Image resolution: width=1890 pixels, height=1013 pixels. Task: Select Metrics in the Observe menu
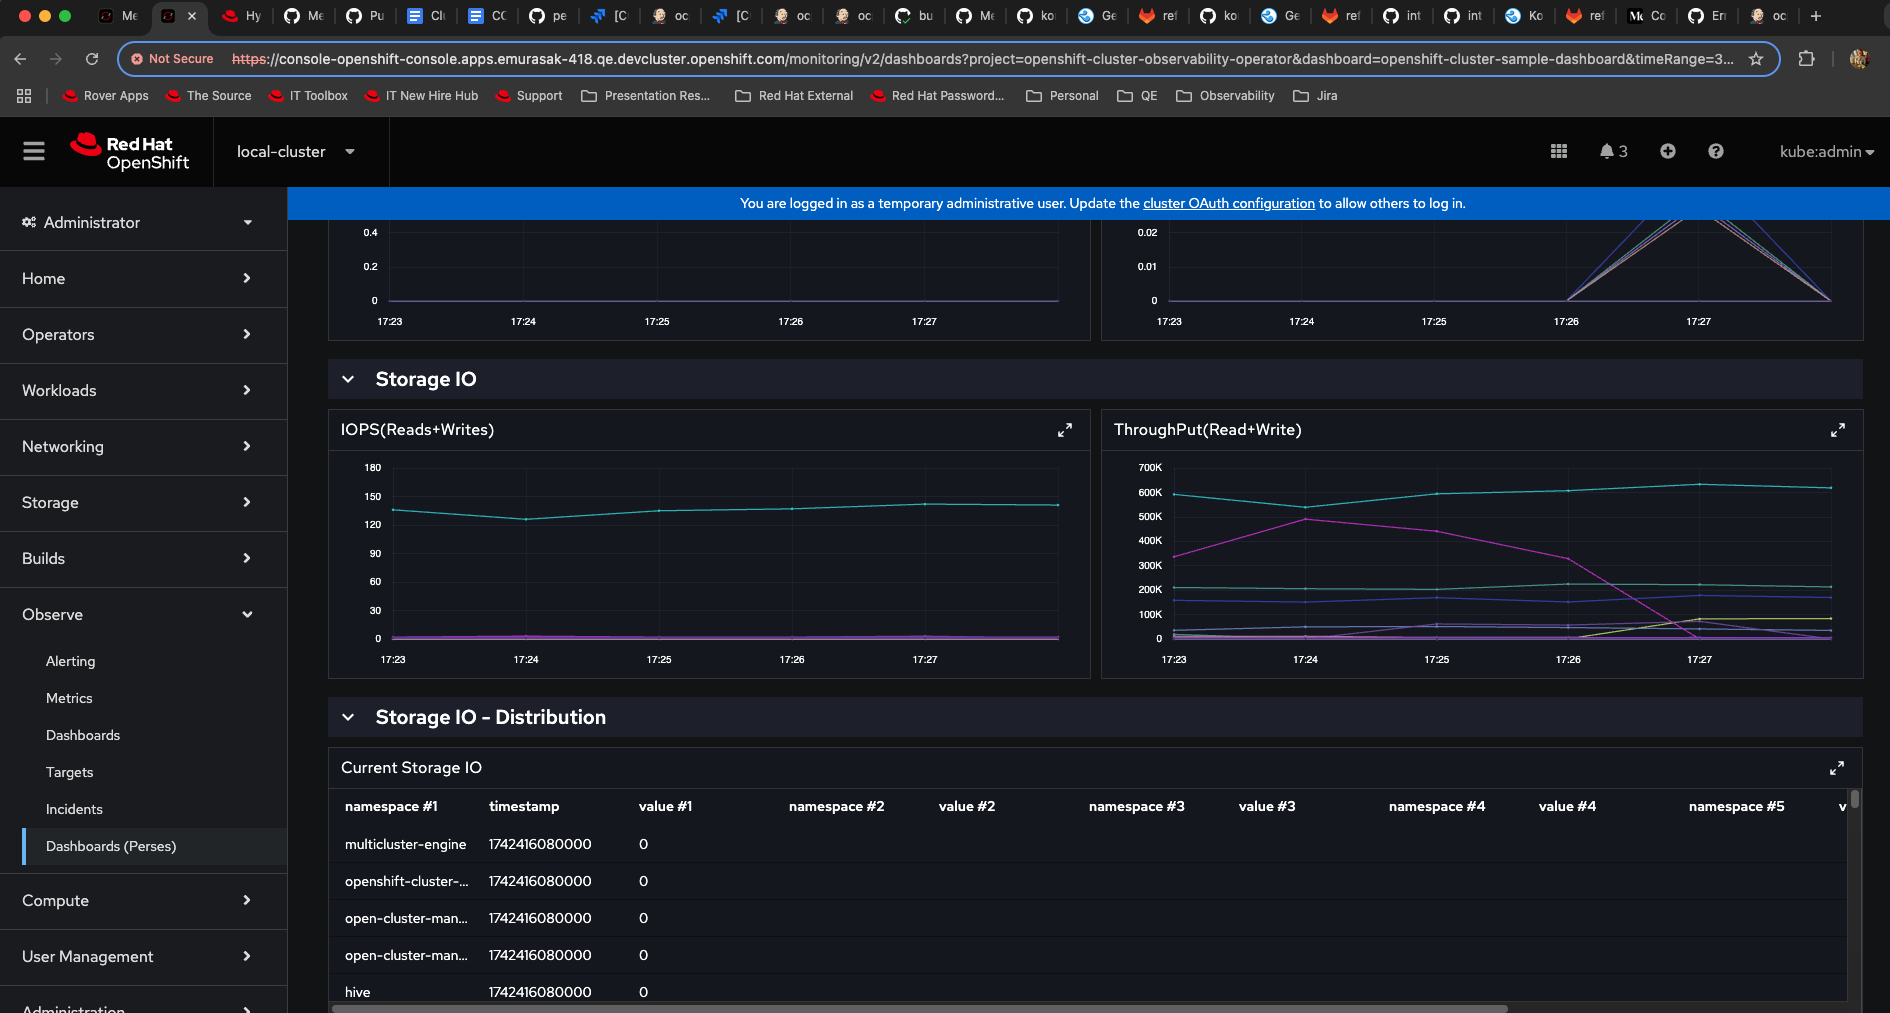[x=69, y=698]
